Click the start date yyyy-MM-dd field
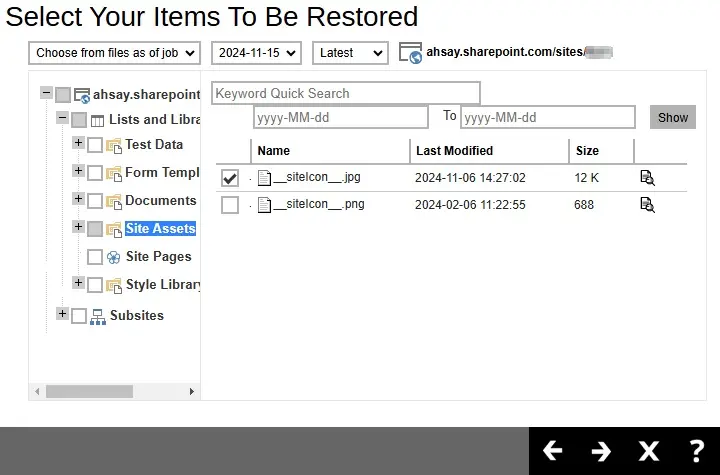Viewport: 720px width, 475px height. (341, 117)
